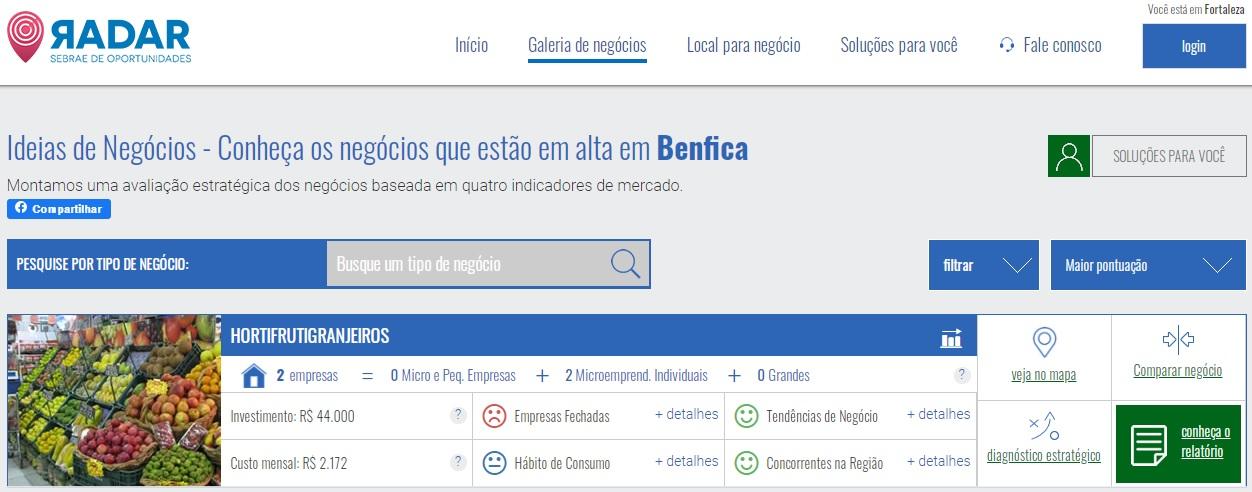Go to 'Início' menu item
1252x492 pixels.
(471, 45)
